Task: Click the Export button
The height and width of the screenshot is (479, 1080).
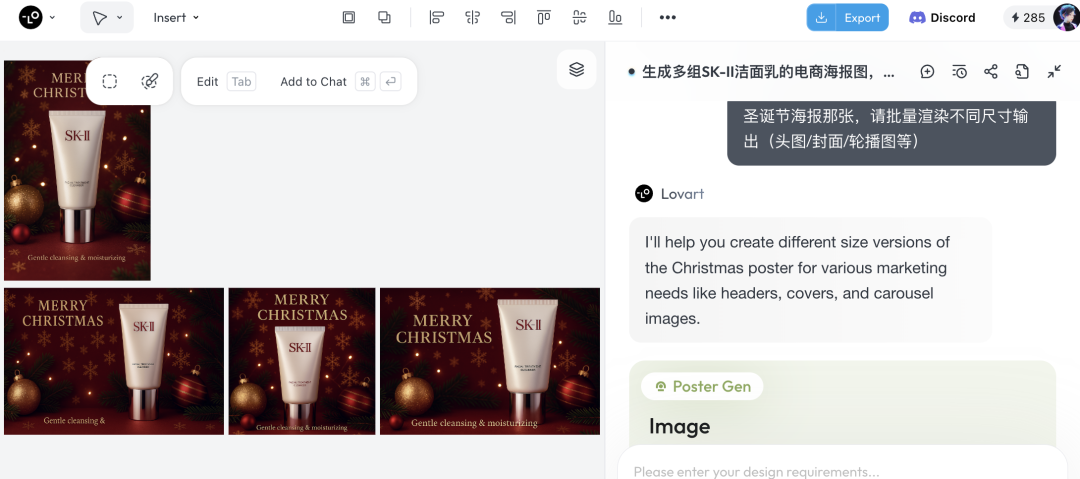Action: [847, 17]
